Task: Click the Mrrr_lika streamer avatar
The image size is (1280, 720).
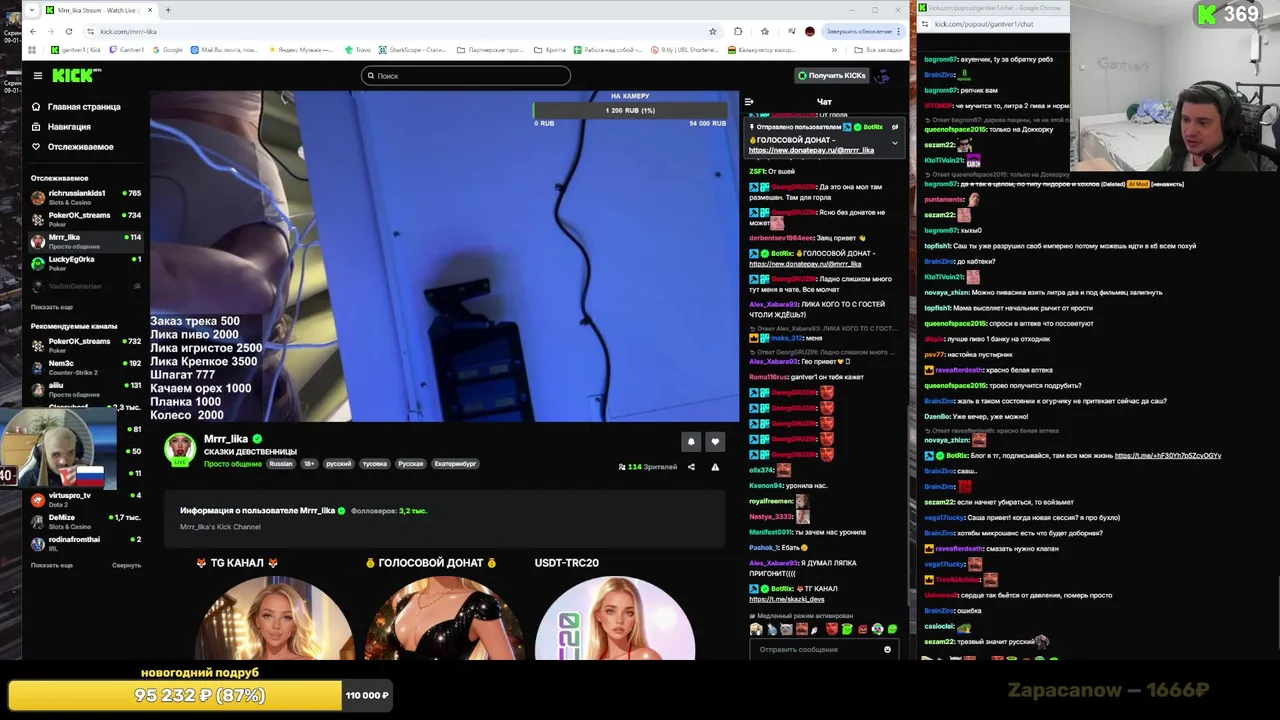Action: pos(180,449)
